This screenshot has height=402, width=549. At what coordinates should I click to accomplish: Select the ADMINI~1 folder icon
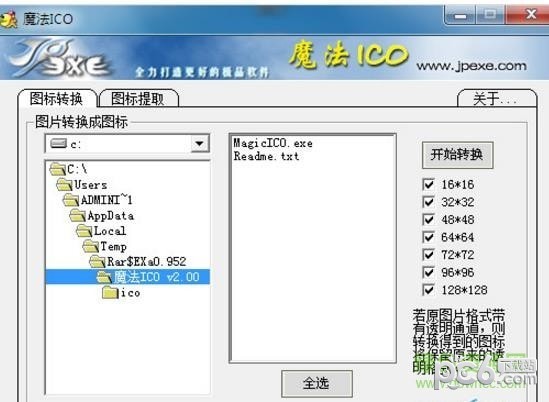click(71, 200)
